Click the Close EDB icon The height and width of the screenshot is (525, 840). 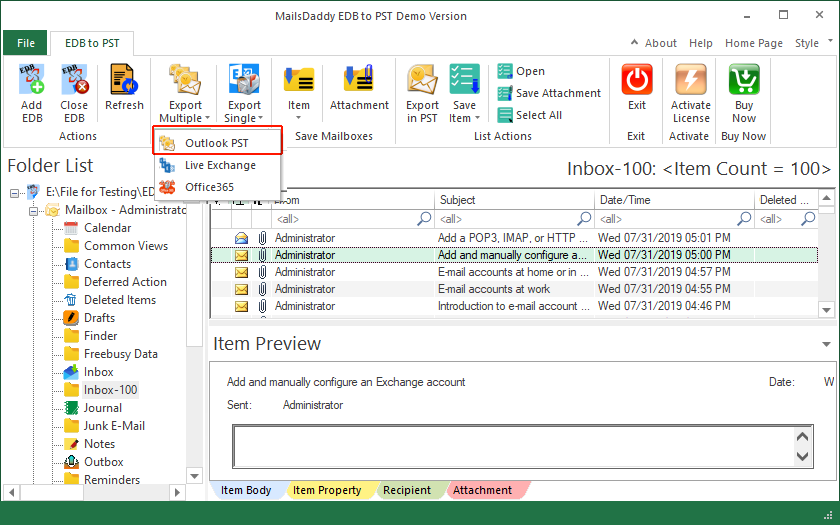tap(73, 81)
